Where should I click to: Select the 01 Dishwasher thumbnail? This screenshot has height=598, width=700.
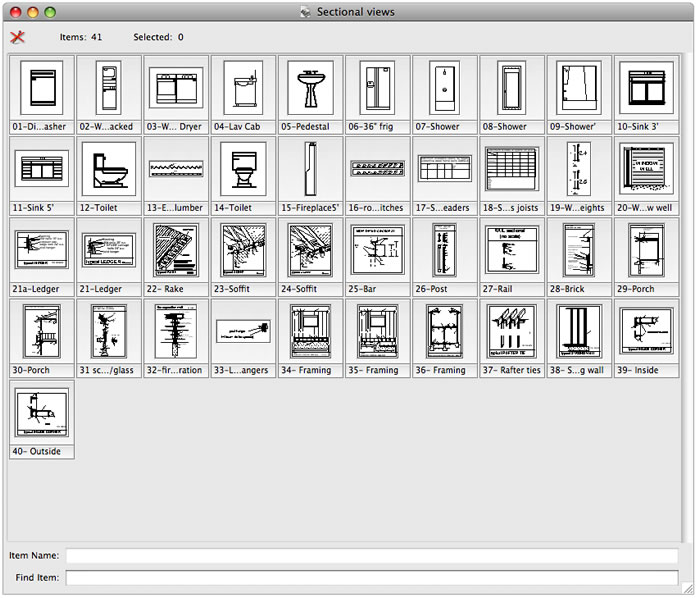pyautogui.click(x=41, y=89)
